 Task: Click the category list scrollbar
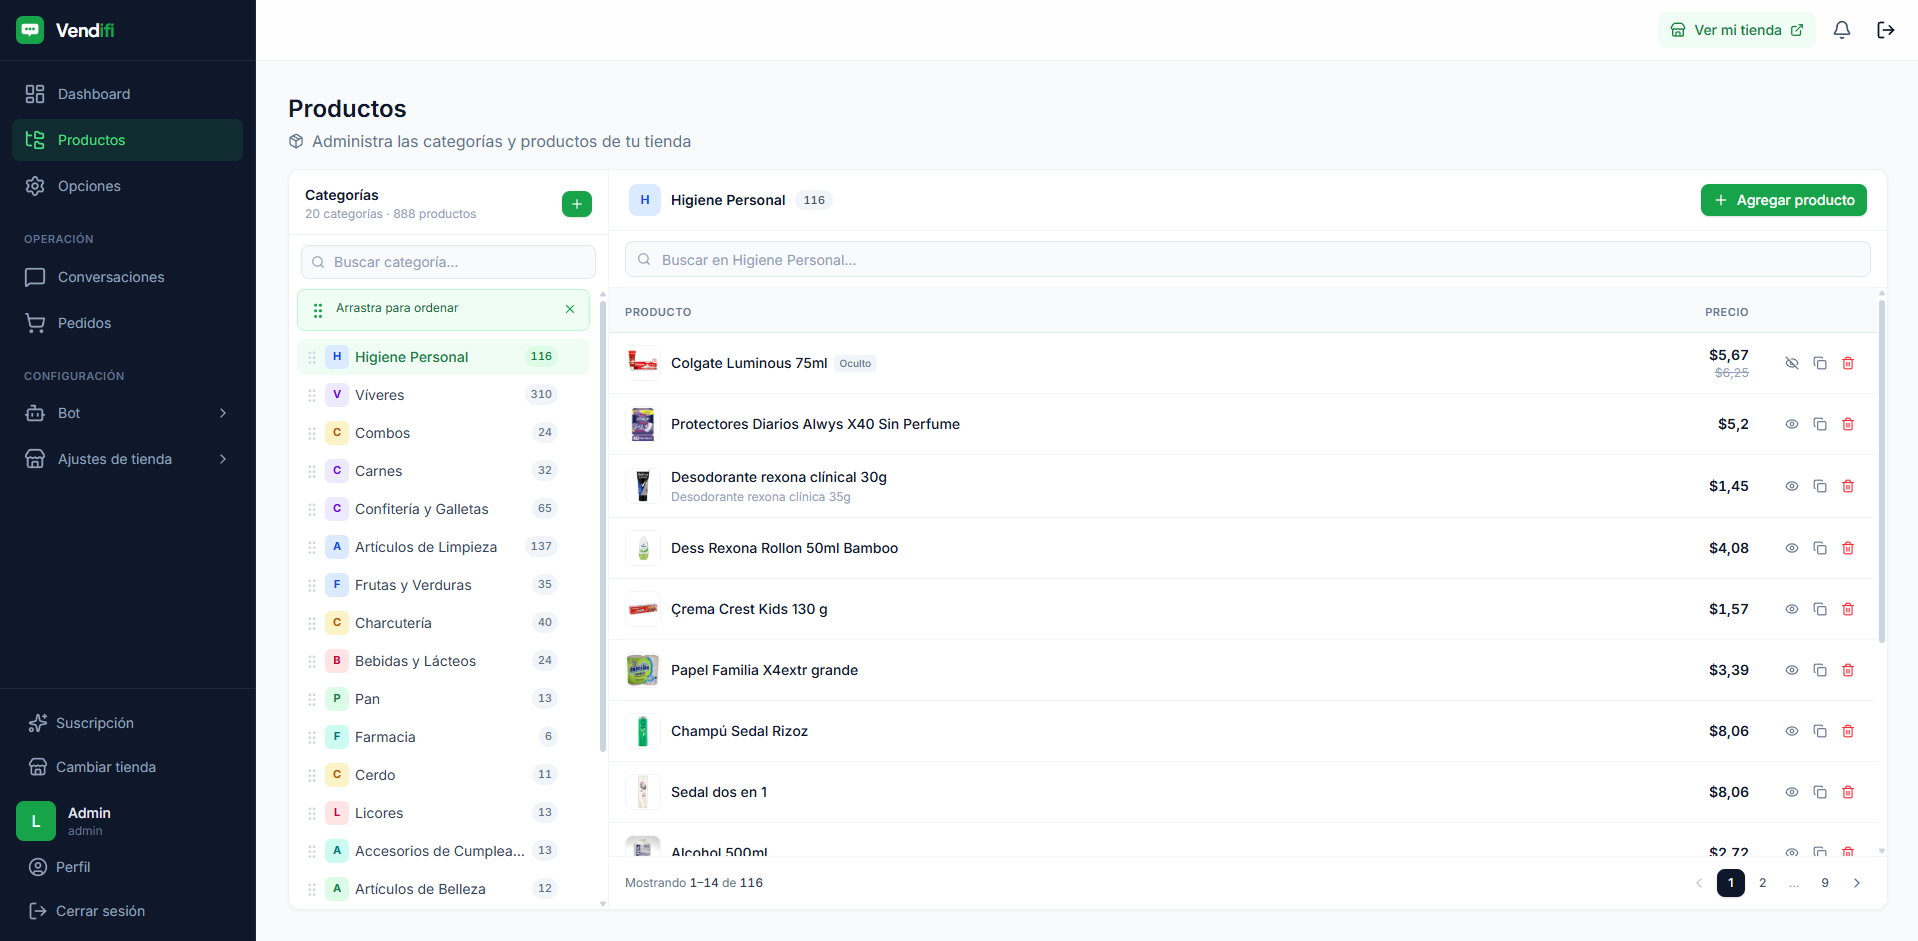pos(602,525)
